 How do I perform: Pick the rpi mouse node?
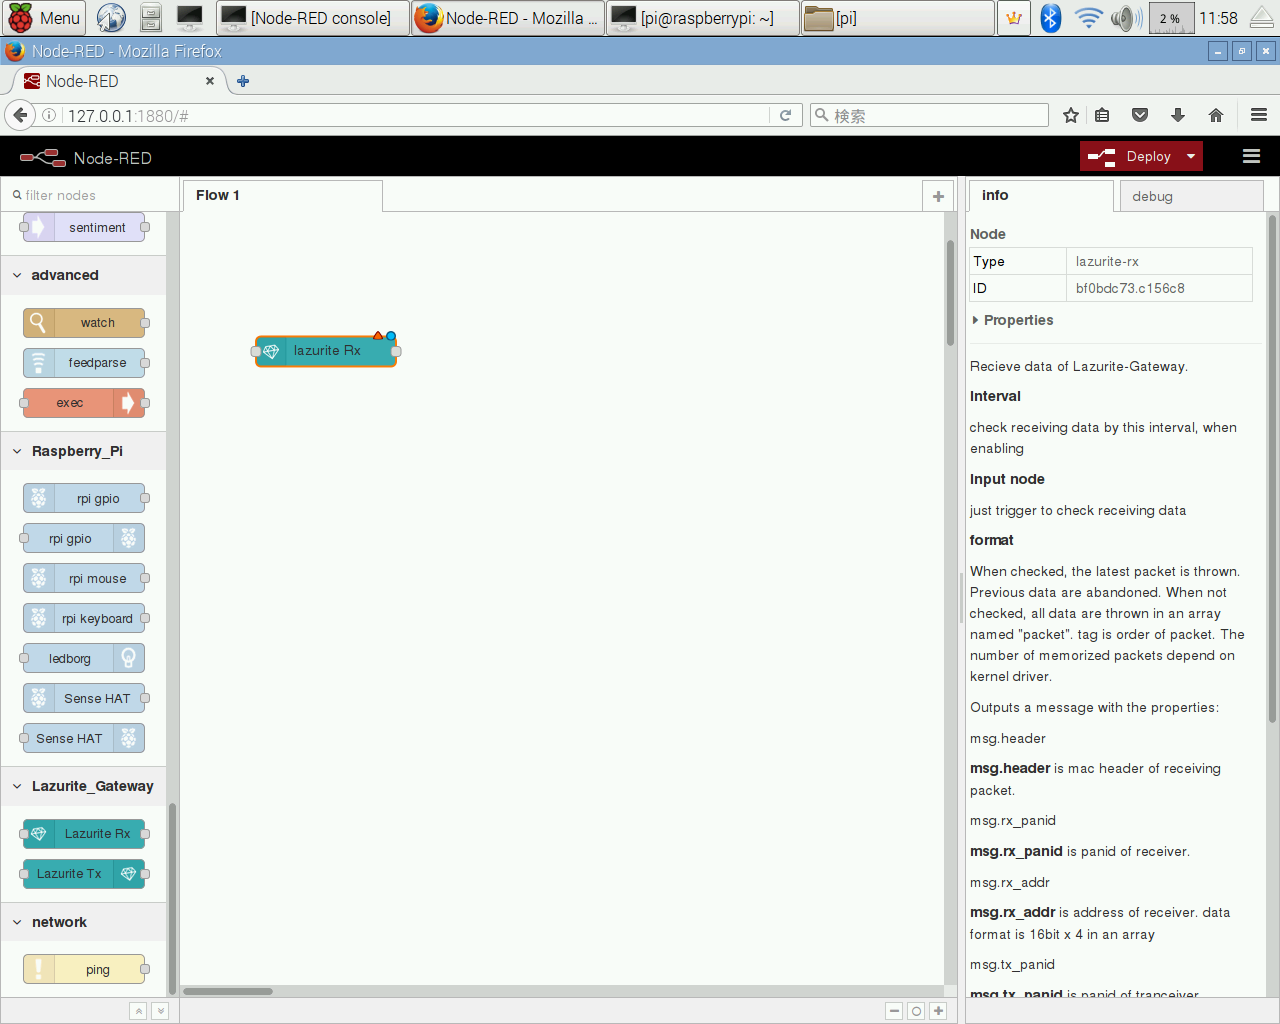tap(84, 578)
